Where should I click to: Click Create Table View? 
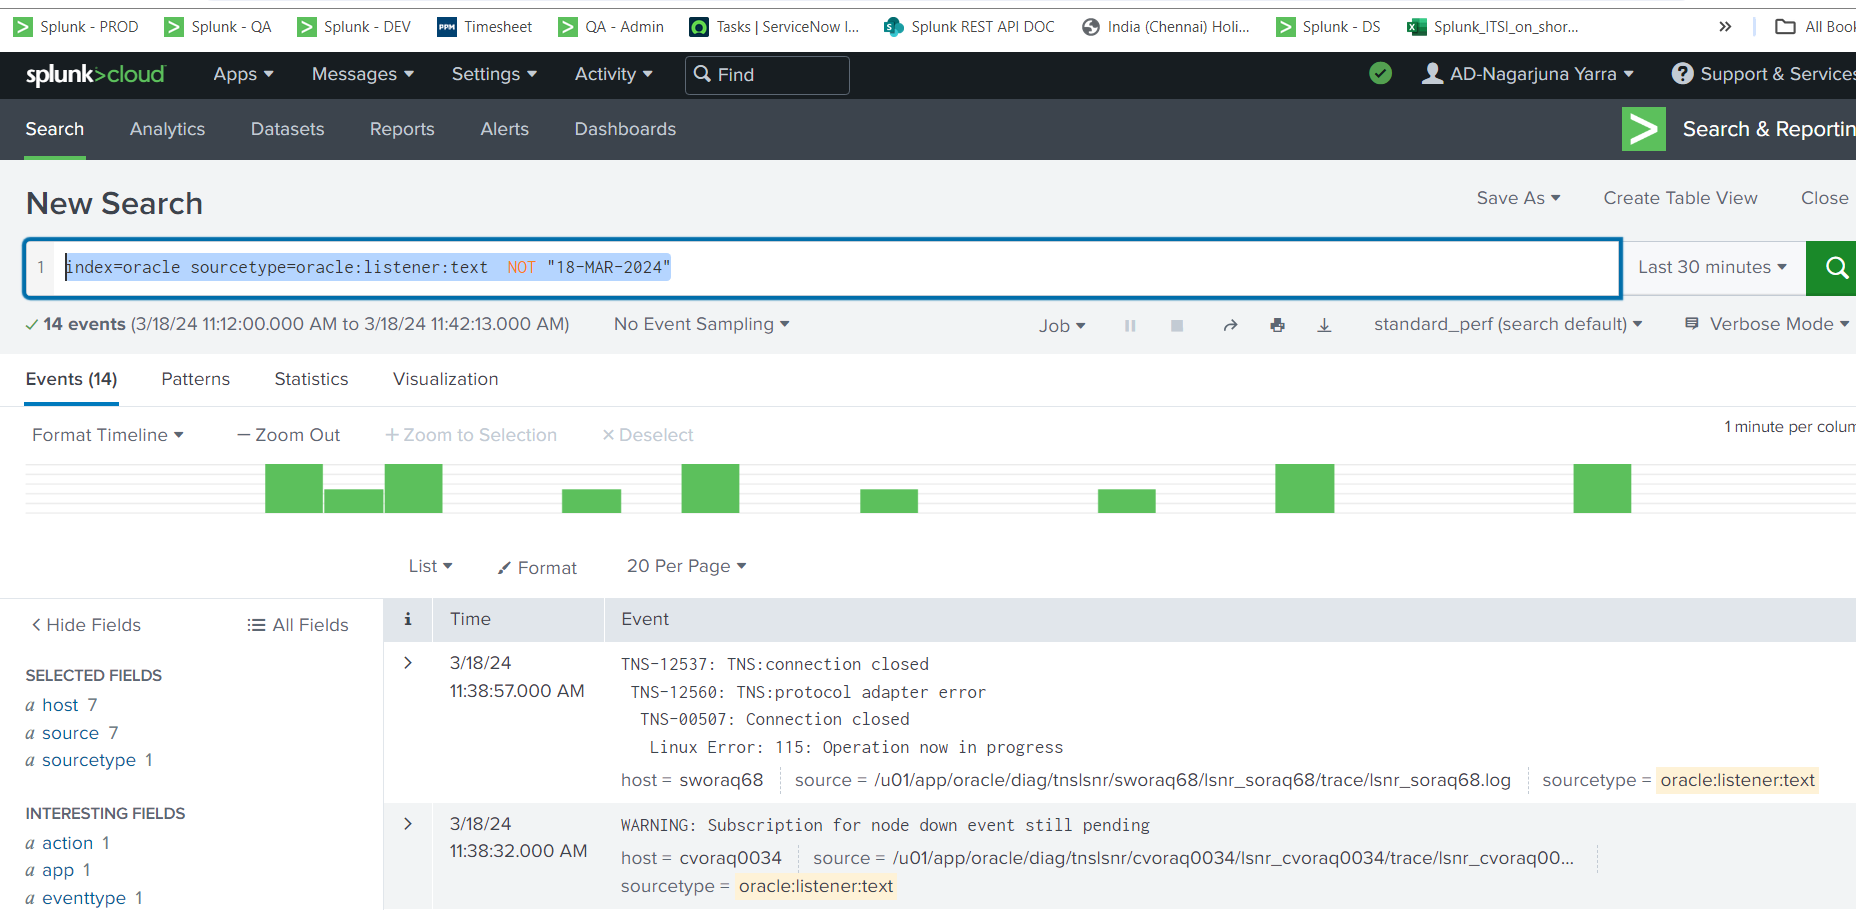1680,198
